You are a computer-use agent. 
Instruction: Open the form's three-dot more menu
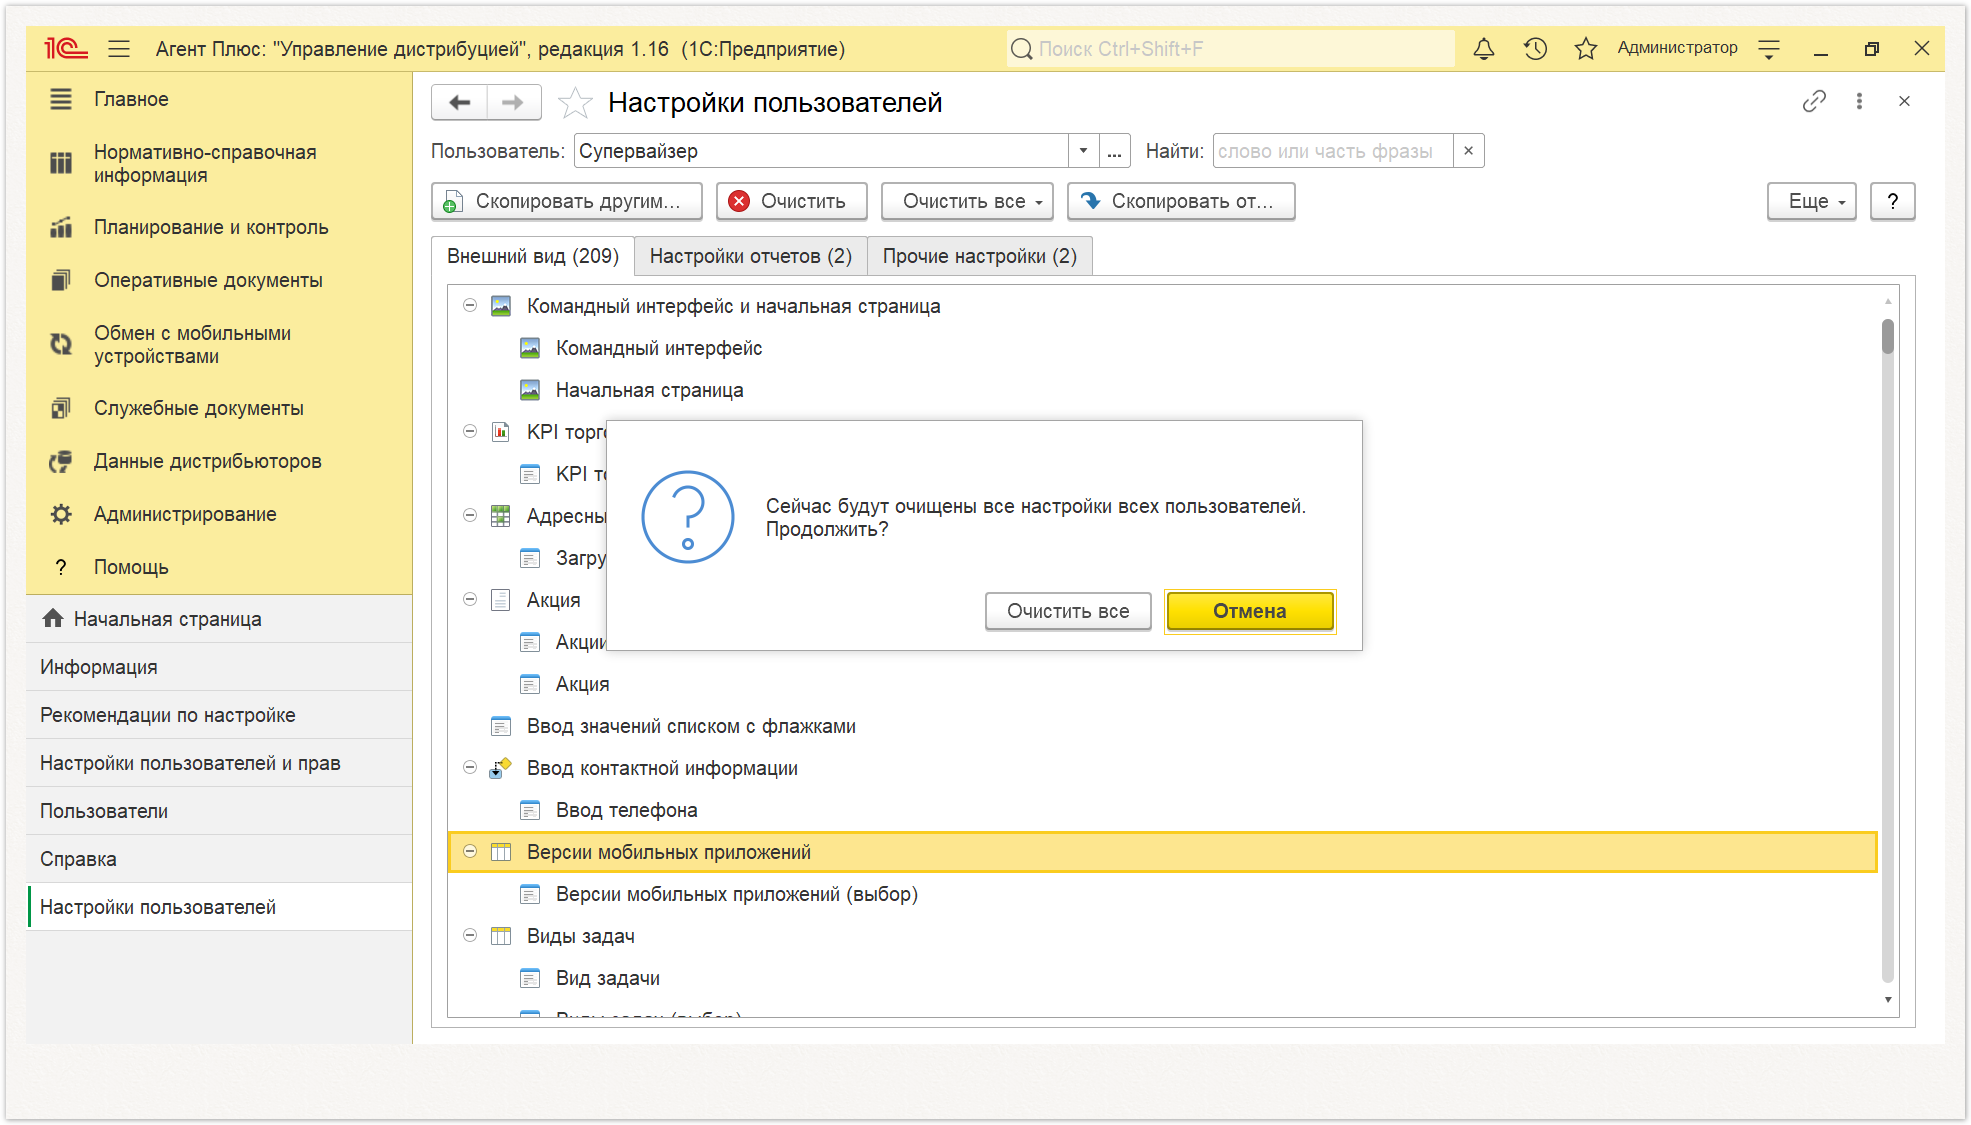(x=1859, y=101)
